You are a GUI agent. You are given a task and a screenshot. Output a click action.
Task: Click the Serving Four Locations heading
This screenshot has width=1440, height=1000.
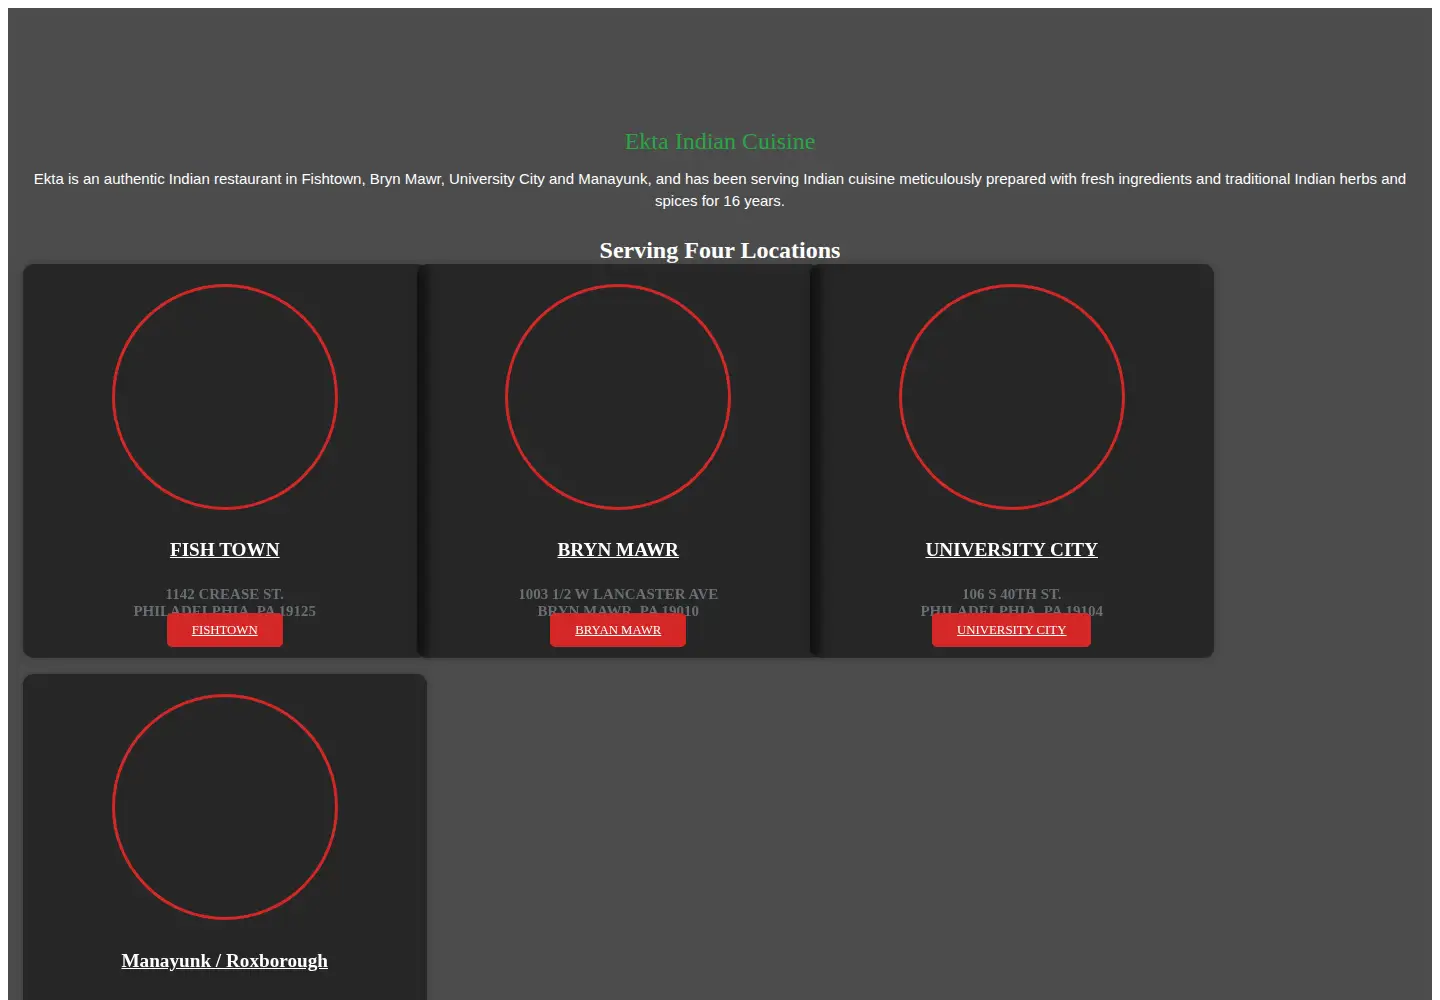pos(720,250)
